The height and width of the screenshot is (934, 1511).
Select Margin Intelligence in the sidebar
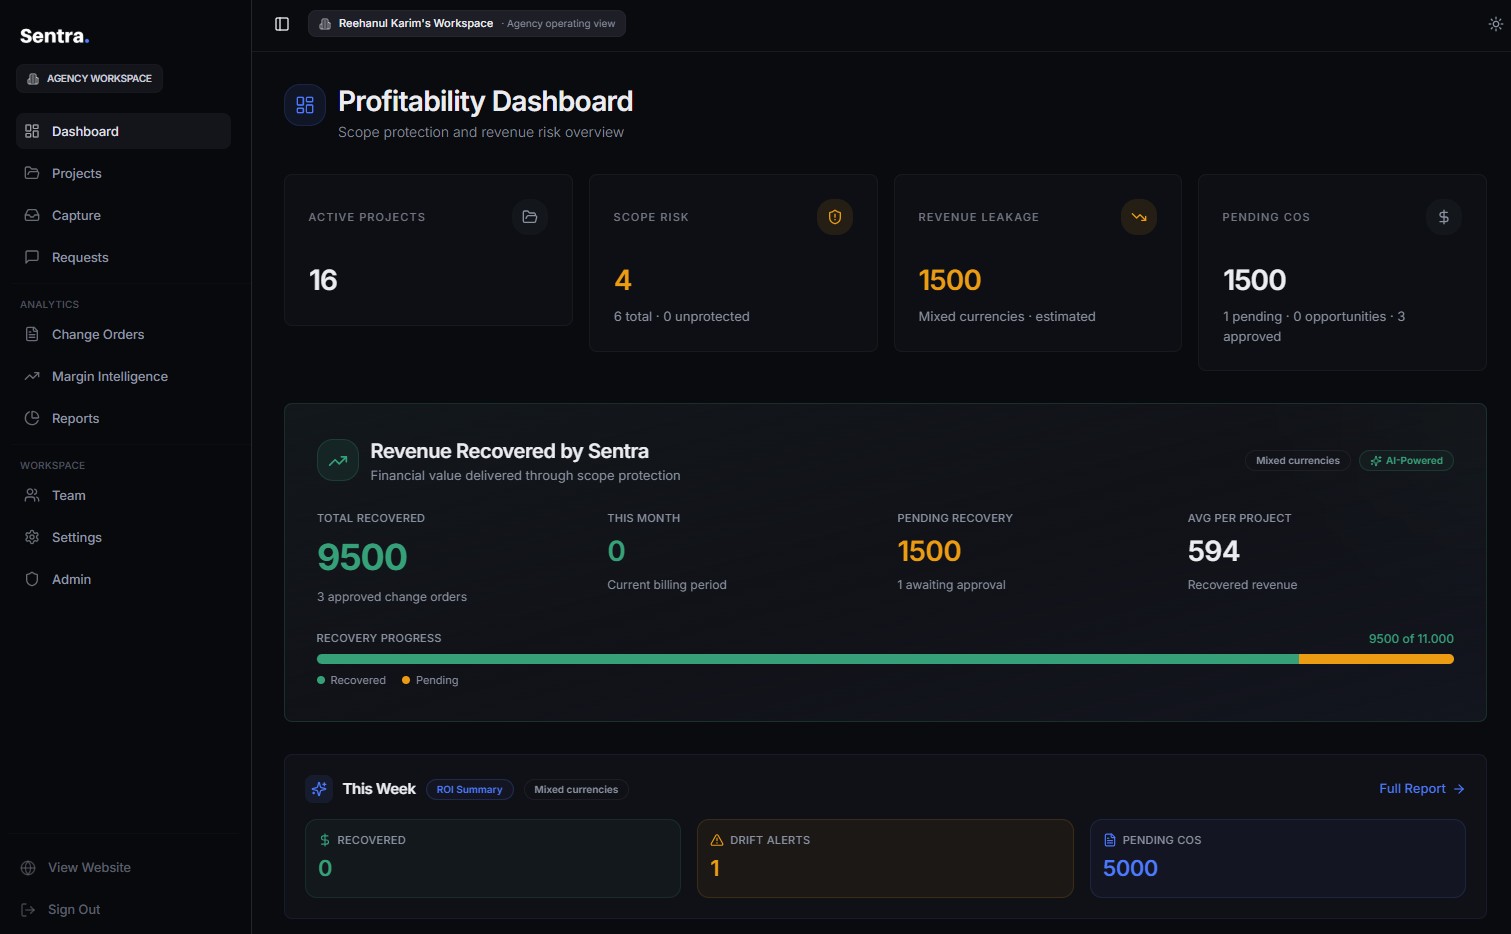click(x=123, y=376)
